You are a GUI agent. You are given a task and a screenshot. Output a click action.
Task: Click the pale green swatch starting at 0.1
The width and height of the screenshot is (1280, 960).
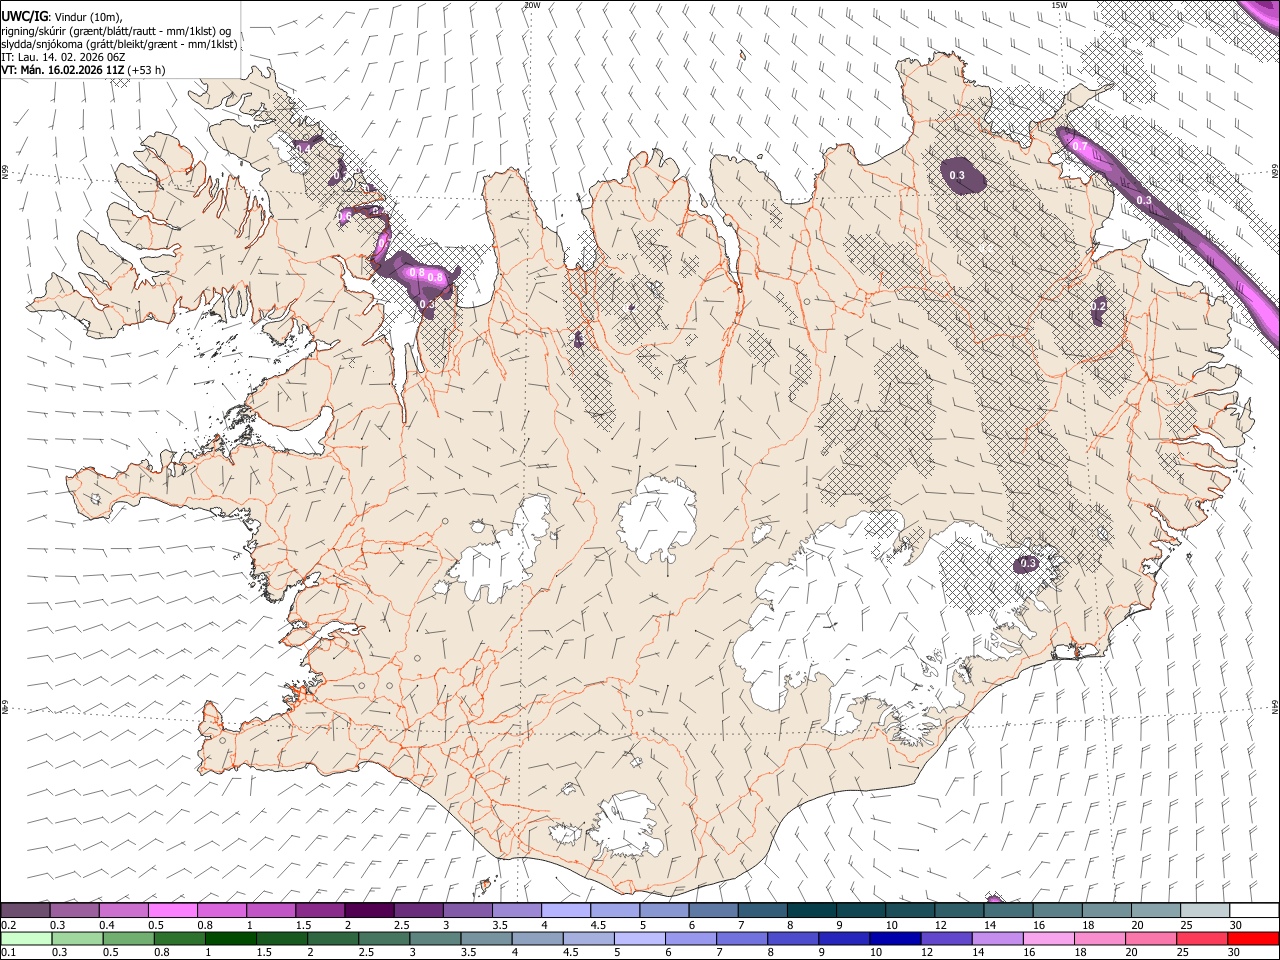coord(26,939)
